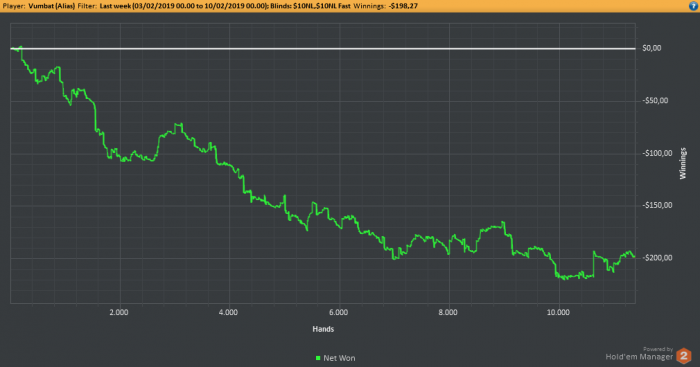Image resolution: width=700 pixels, height=367 pixels.
Task: Click the Hold'em Manager 2 logo badge
Action: point(683,356)
